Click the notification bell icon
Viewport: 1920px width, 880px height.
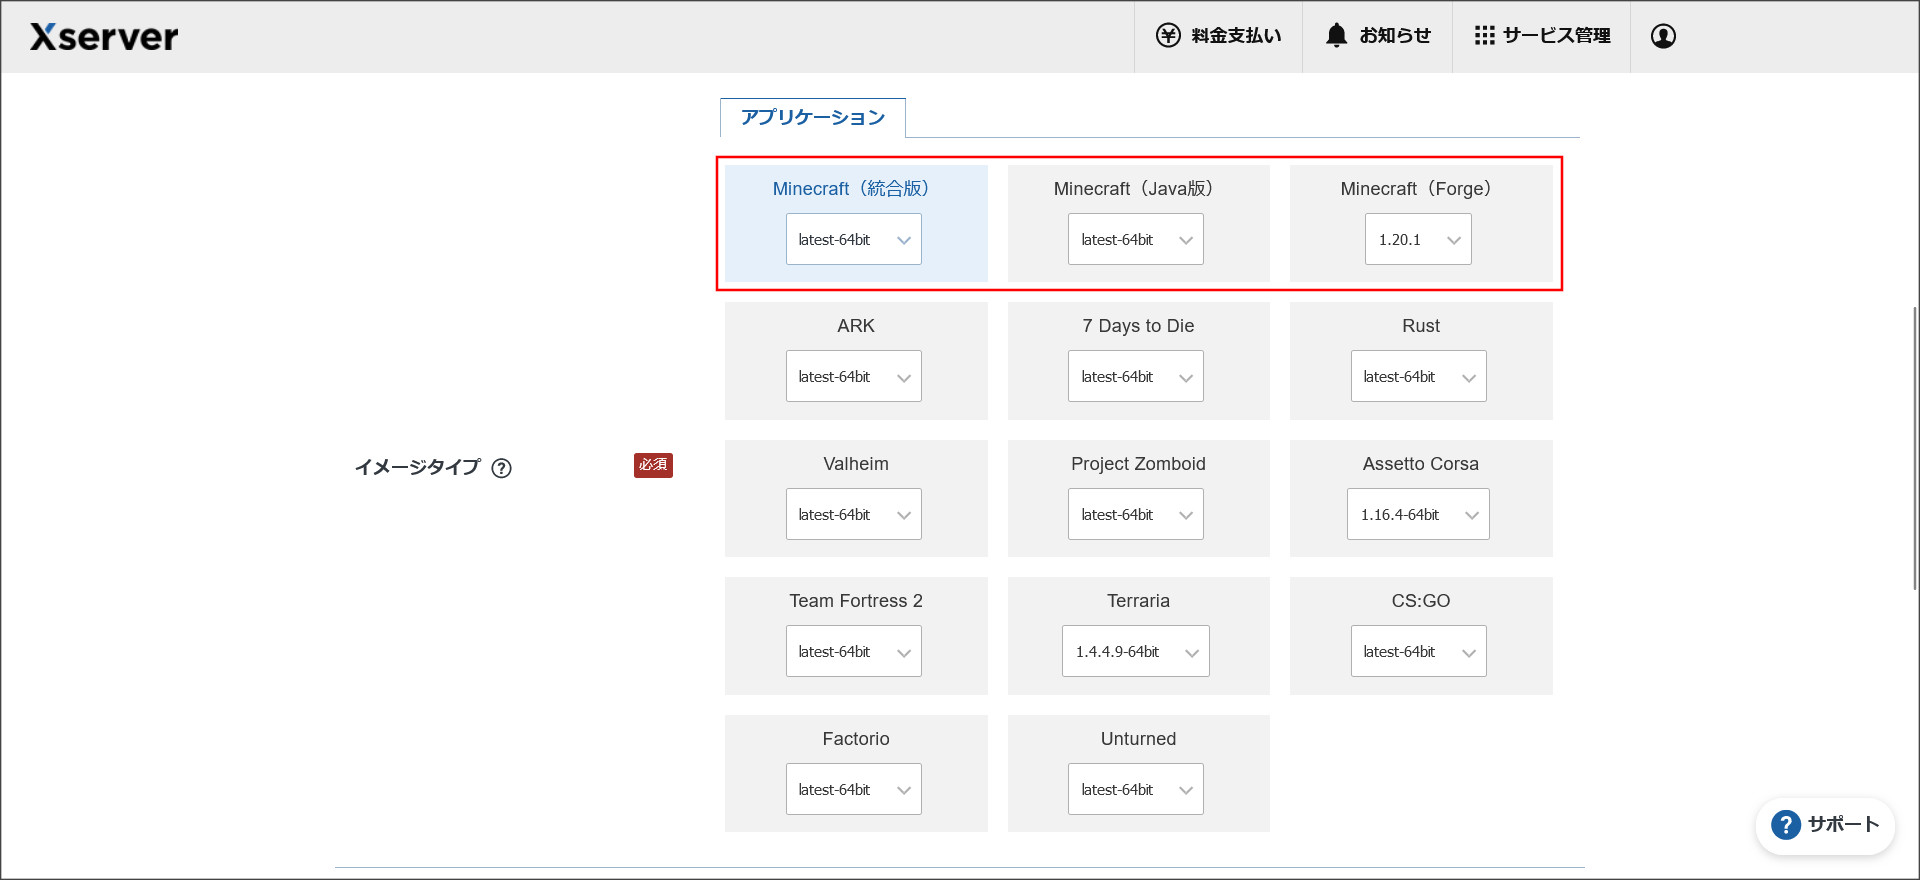click(x=1336, y=36)
